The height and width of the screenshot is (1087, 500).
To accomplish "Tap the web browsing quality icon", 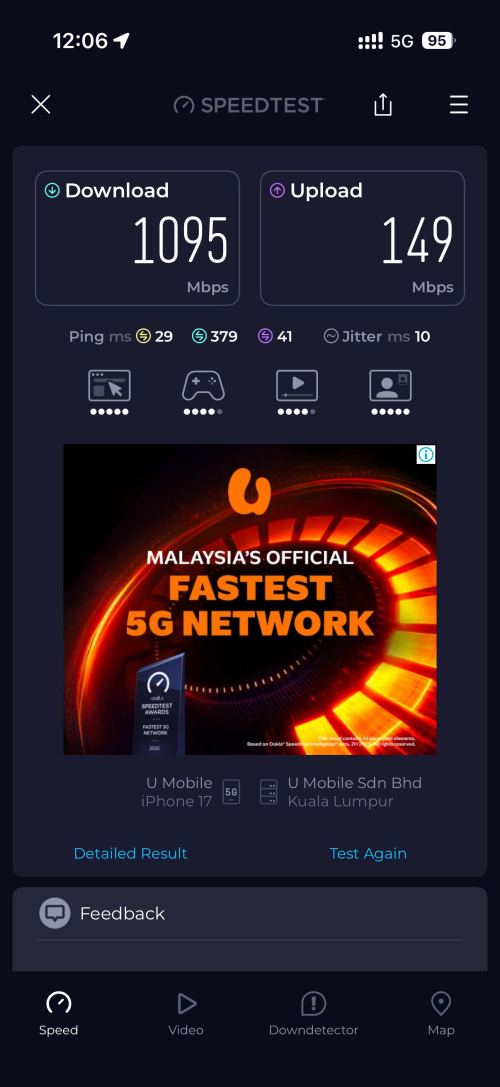I will point(109,386).
